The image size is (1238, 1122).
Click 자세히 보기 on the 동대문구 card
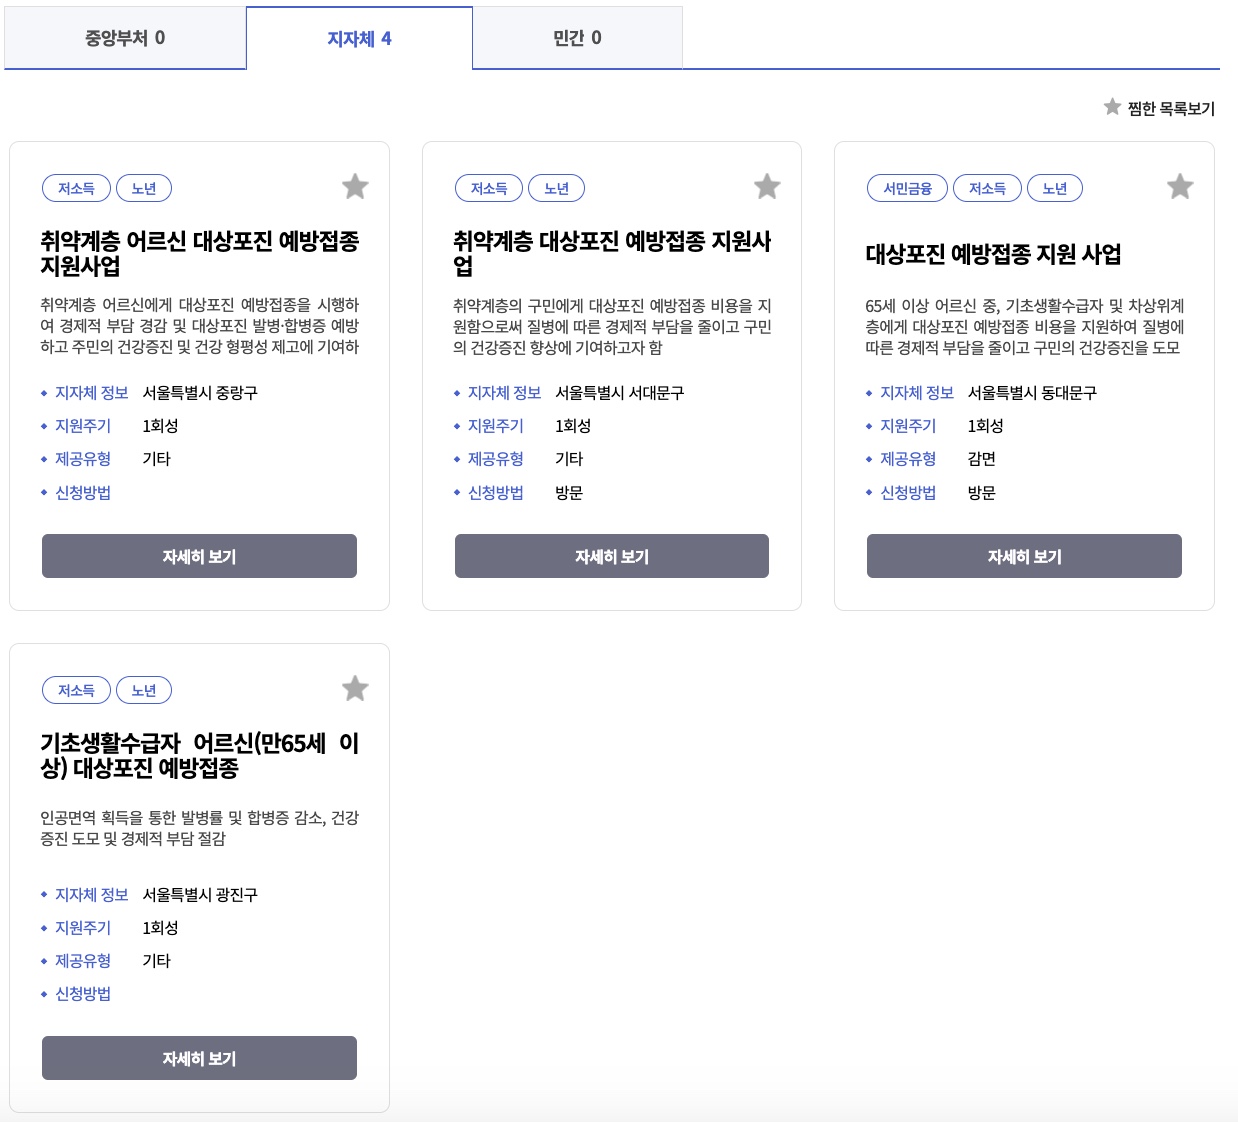pos(1024,556)
